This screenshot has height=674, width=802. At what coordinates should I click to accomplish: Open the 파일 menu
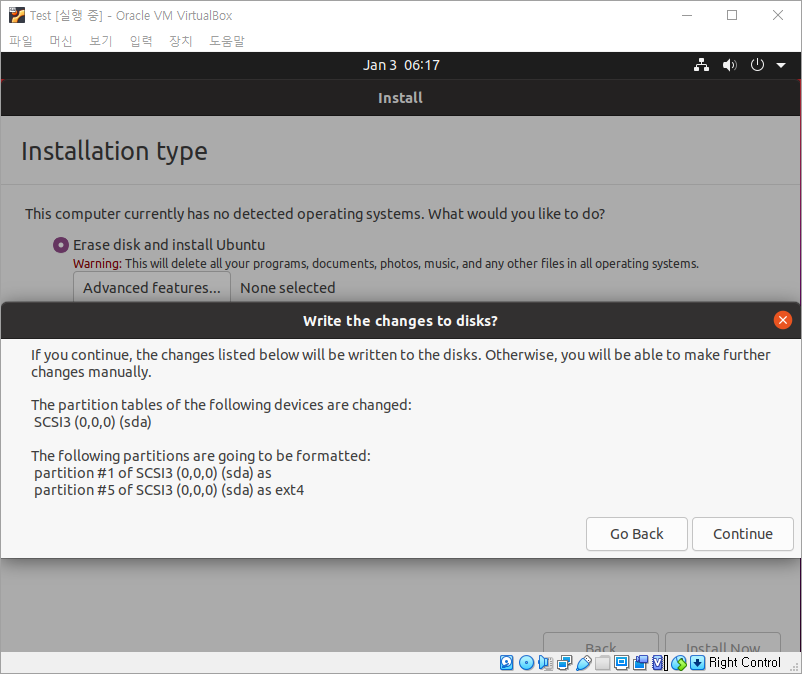[x=21, y=41]
